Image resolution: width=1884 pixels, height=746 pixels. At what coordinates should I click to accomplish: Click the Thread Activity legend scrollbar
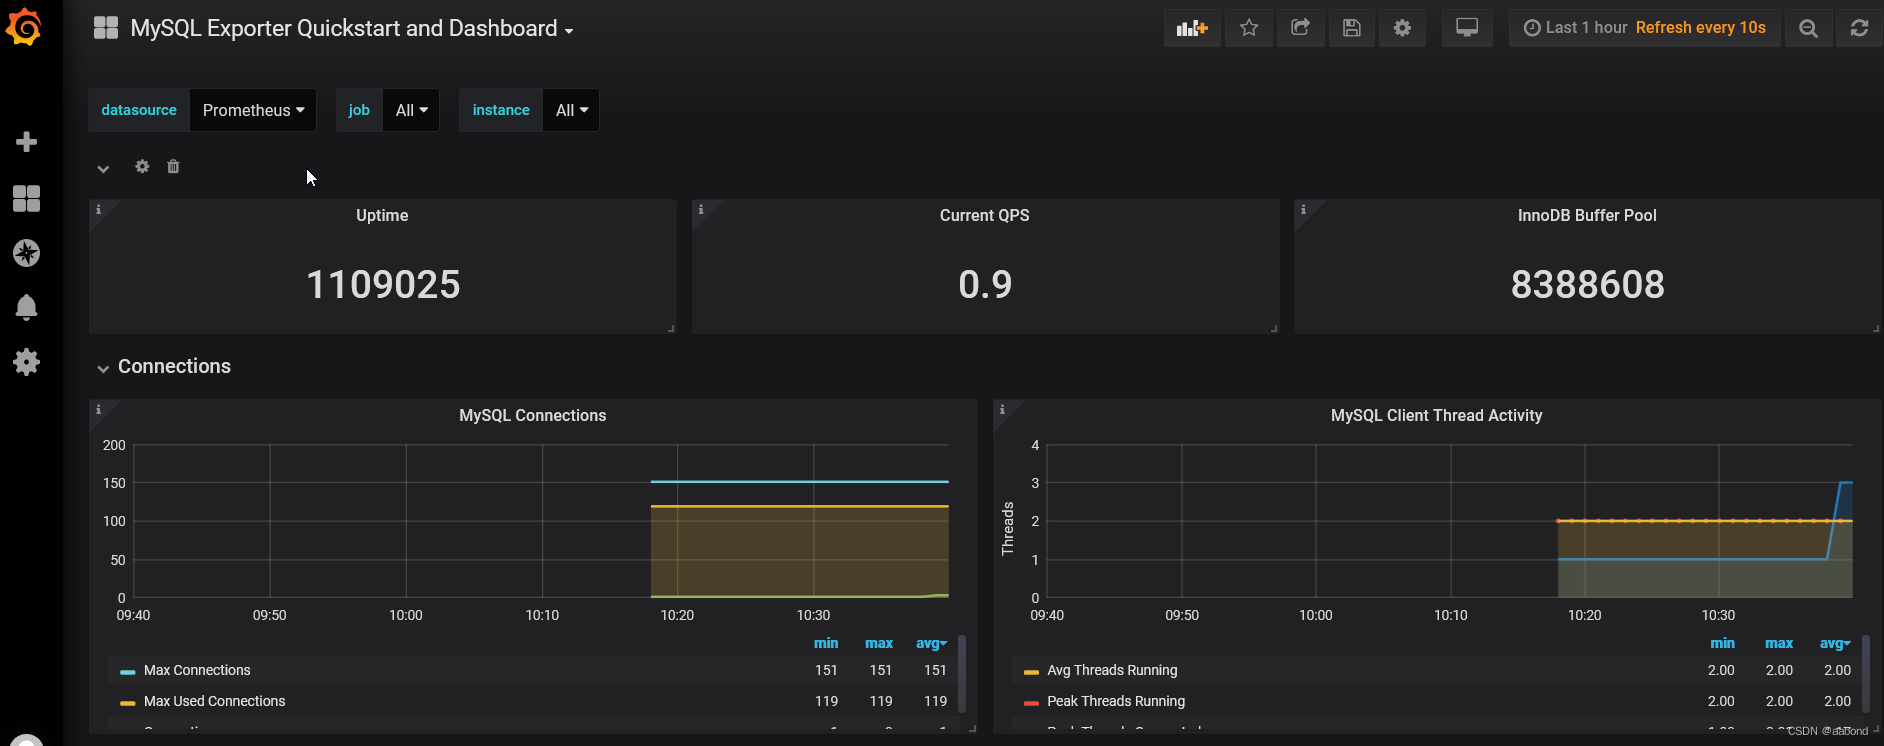click(x=1866, y=673)
